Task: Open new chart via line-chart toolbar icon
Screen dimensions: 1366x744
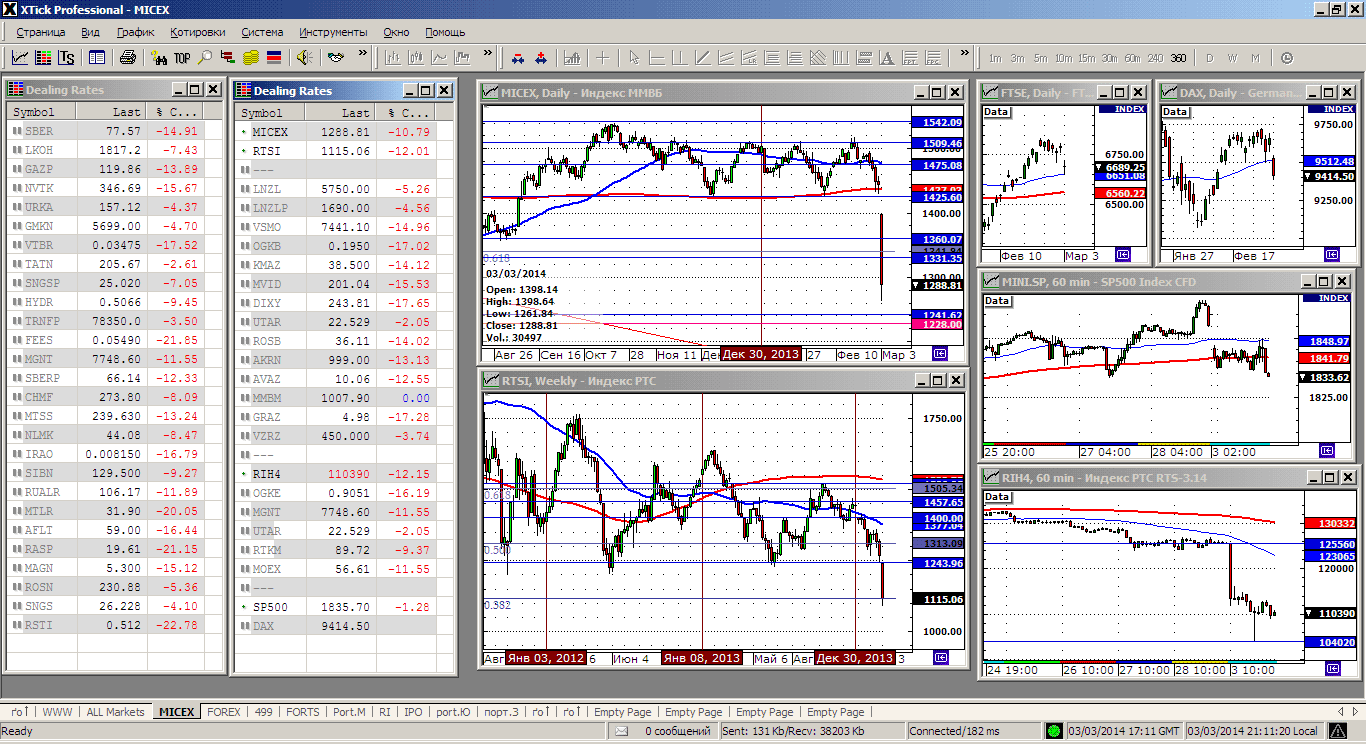Action: [20, 58]
